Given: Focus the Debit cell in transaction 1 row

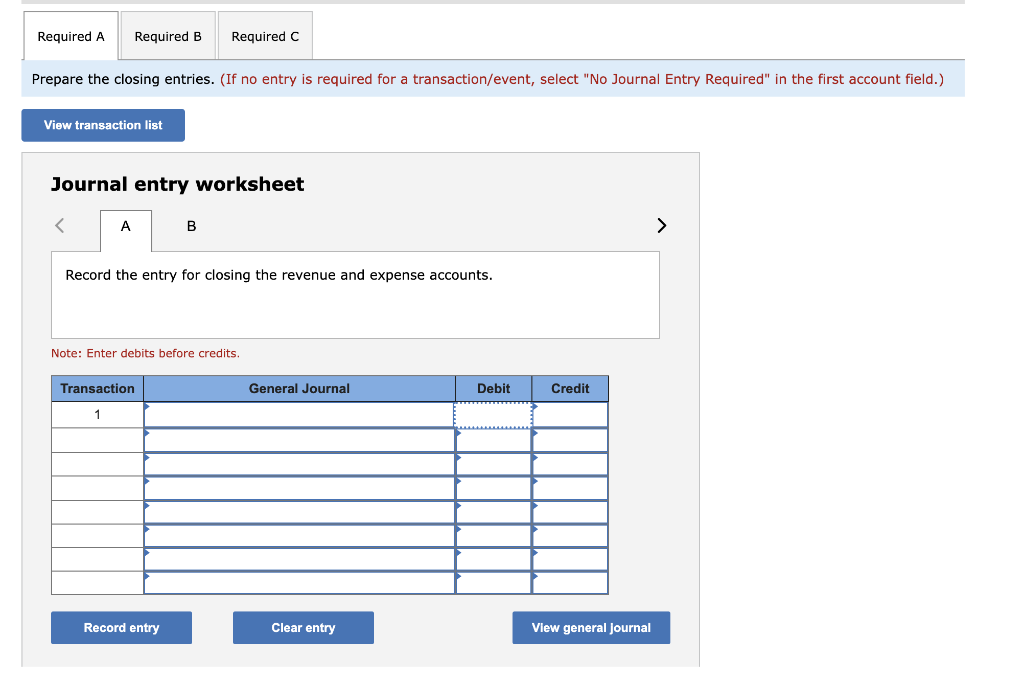Looking at the screenshot, I should [493, 415].
